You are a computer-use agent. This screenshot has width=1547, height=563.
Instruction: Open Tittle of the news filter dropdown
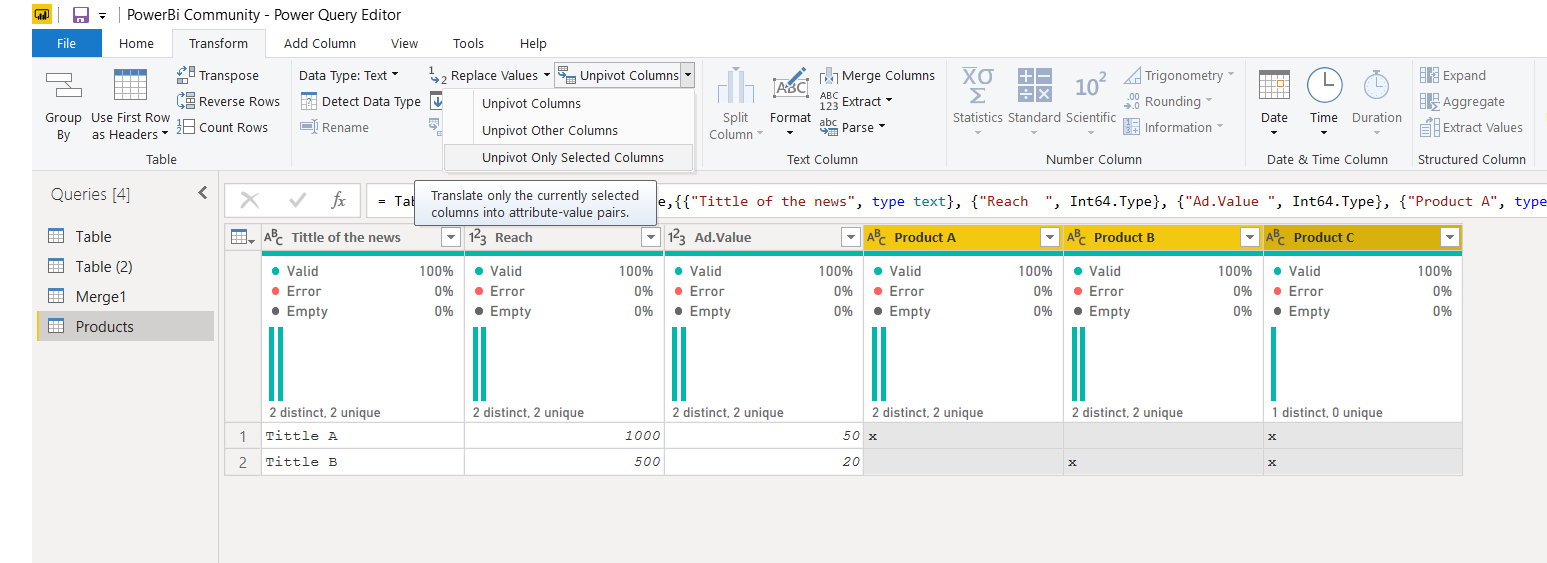click(x=451, y=237)
